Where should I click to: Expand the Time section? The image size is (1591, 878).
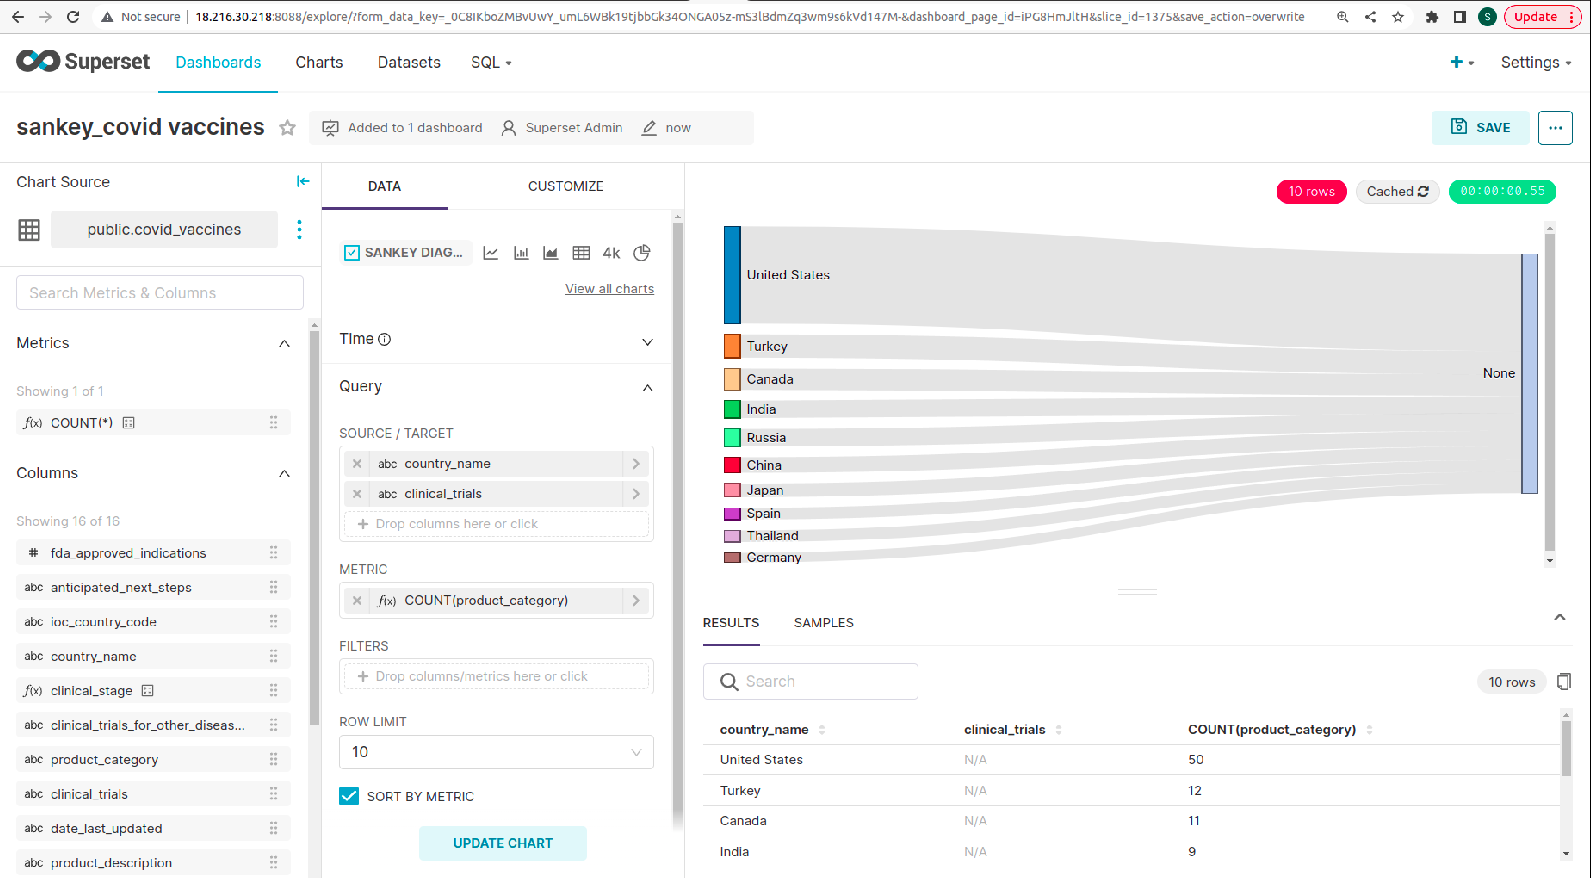(x=647, y=342)
